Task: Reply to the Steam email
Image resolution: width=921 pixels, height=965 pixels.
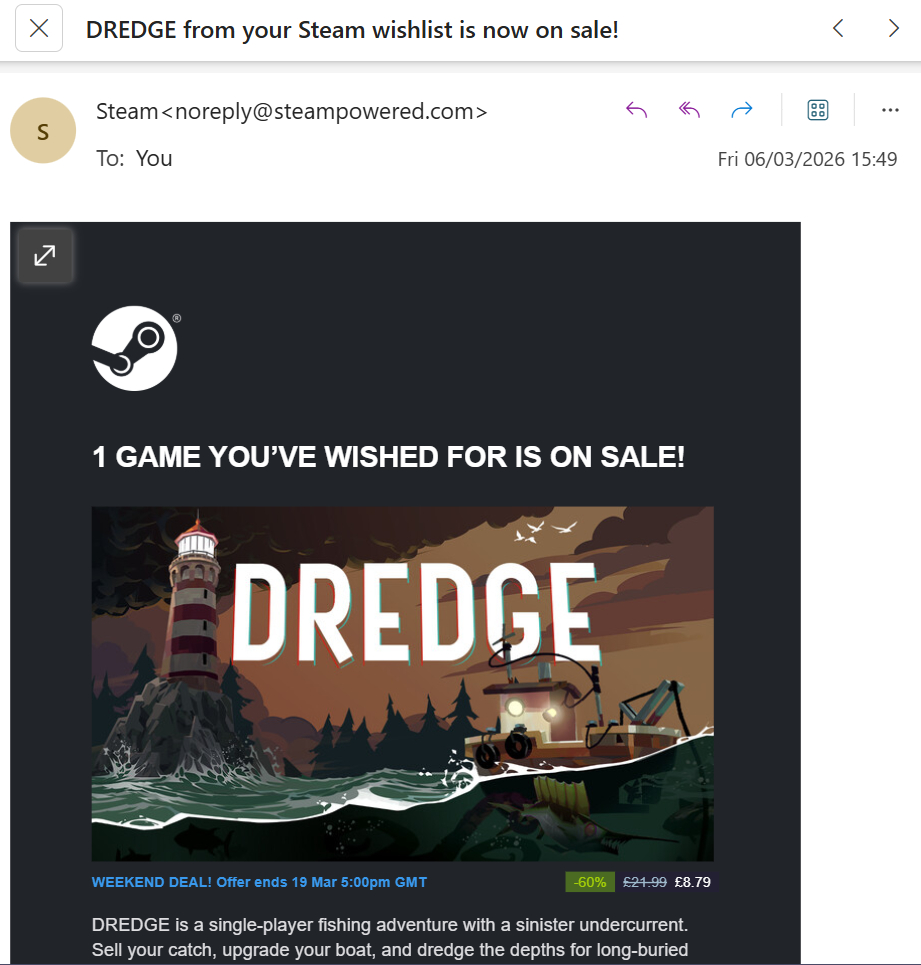Action: [x=636, y=110]
